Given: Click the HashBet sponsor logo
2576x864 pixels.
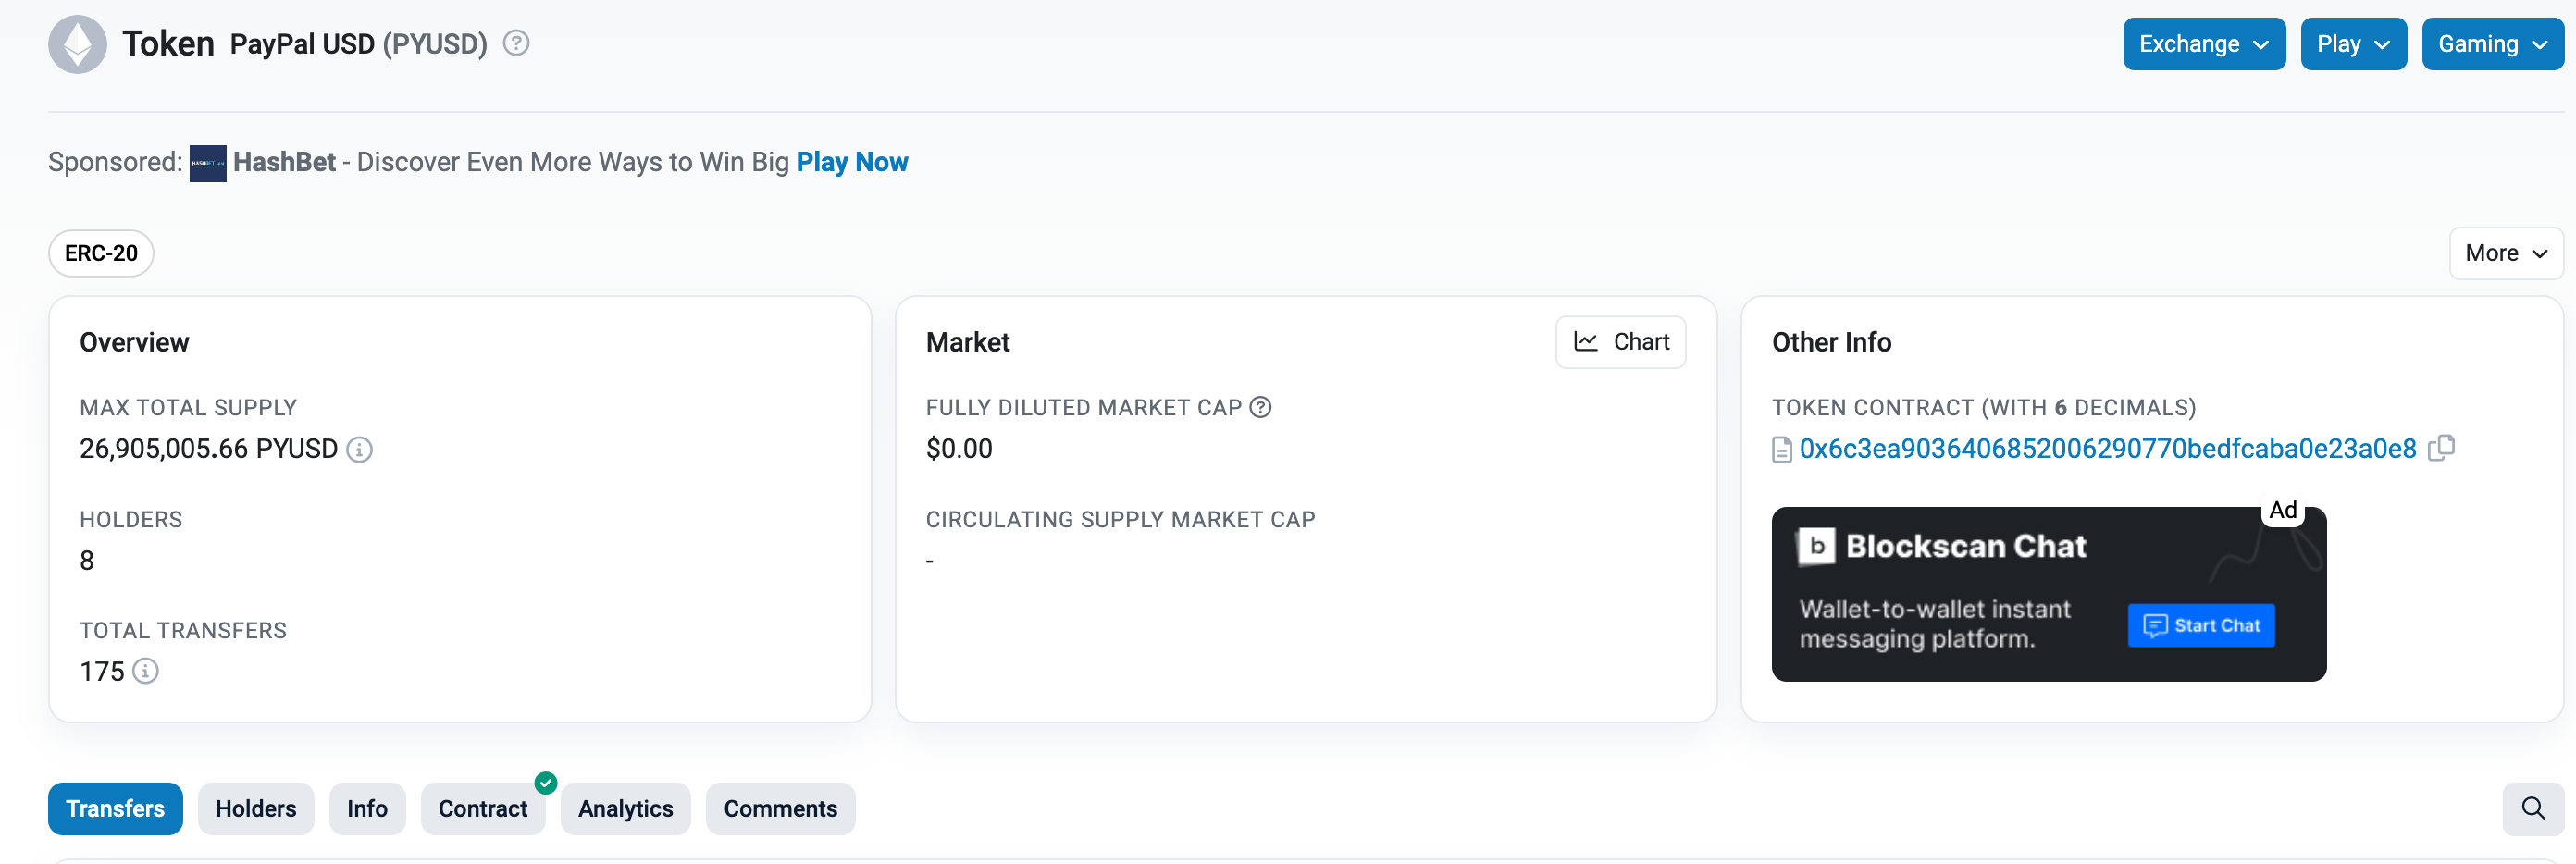Looking at the screenshot, I should (x=208, y=163).
